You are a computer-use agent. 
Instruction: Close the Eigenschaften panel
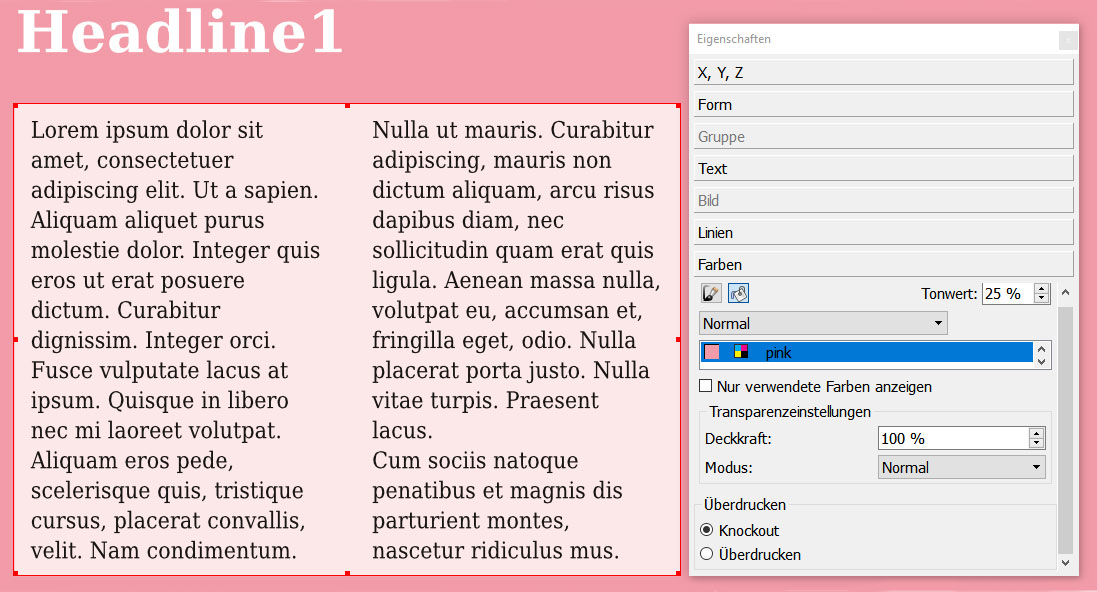(x=1067, y=40)
